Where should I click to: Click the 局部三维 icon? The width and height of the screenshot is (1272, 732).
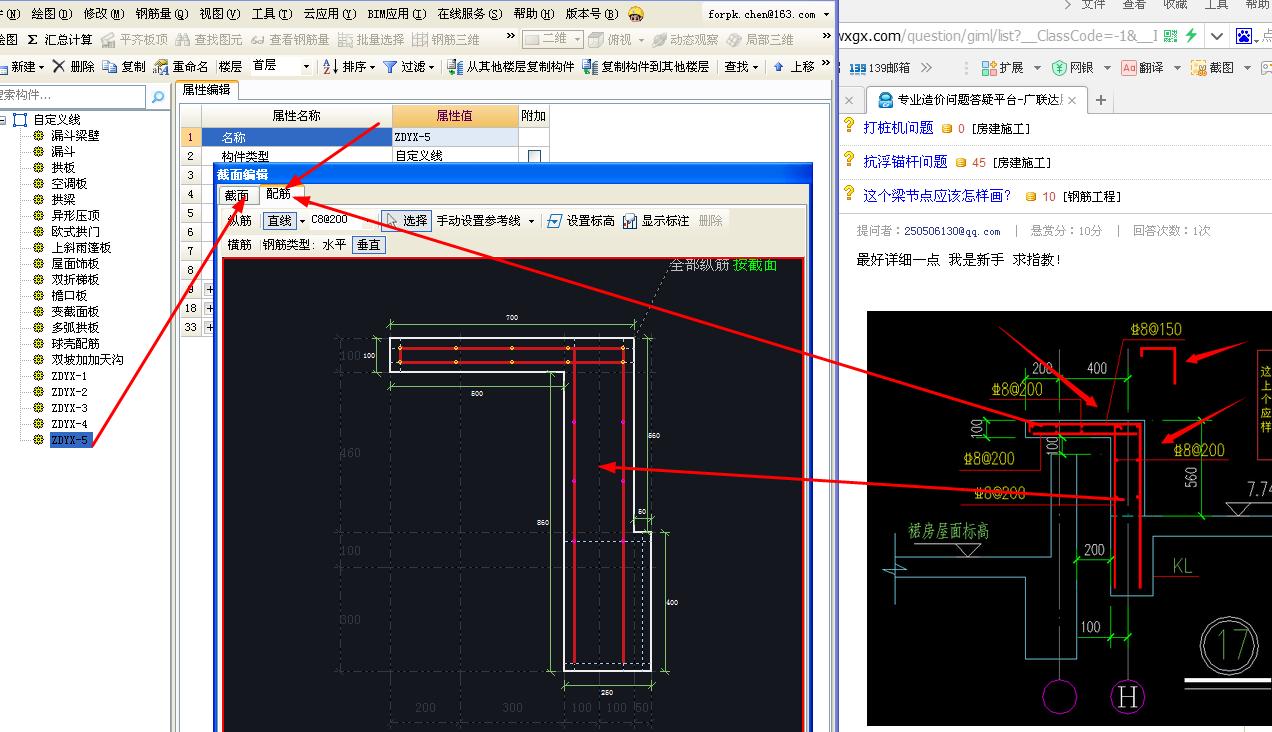pyautogui.click(x=735, y=40)
